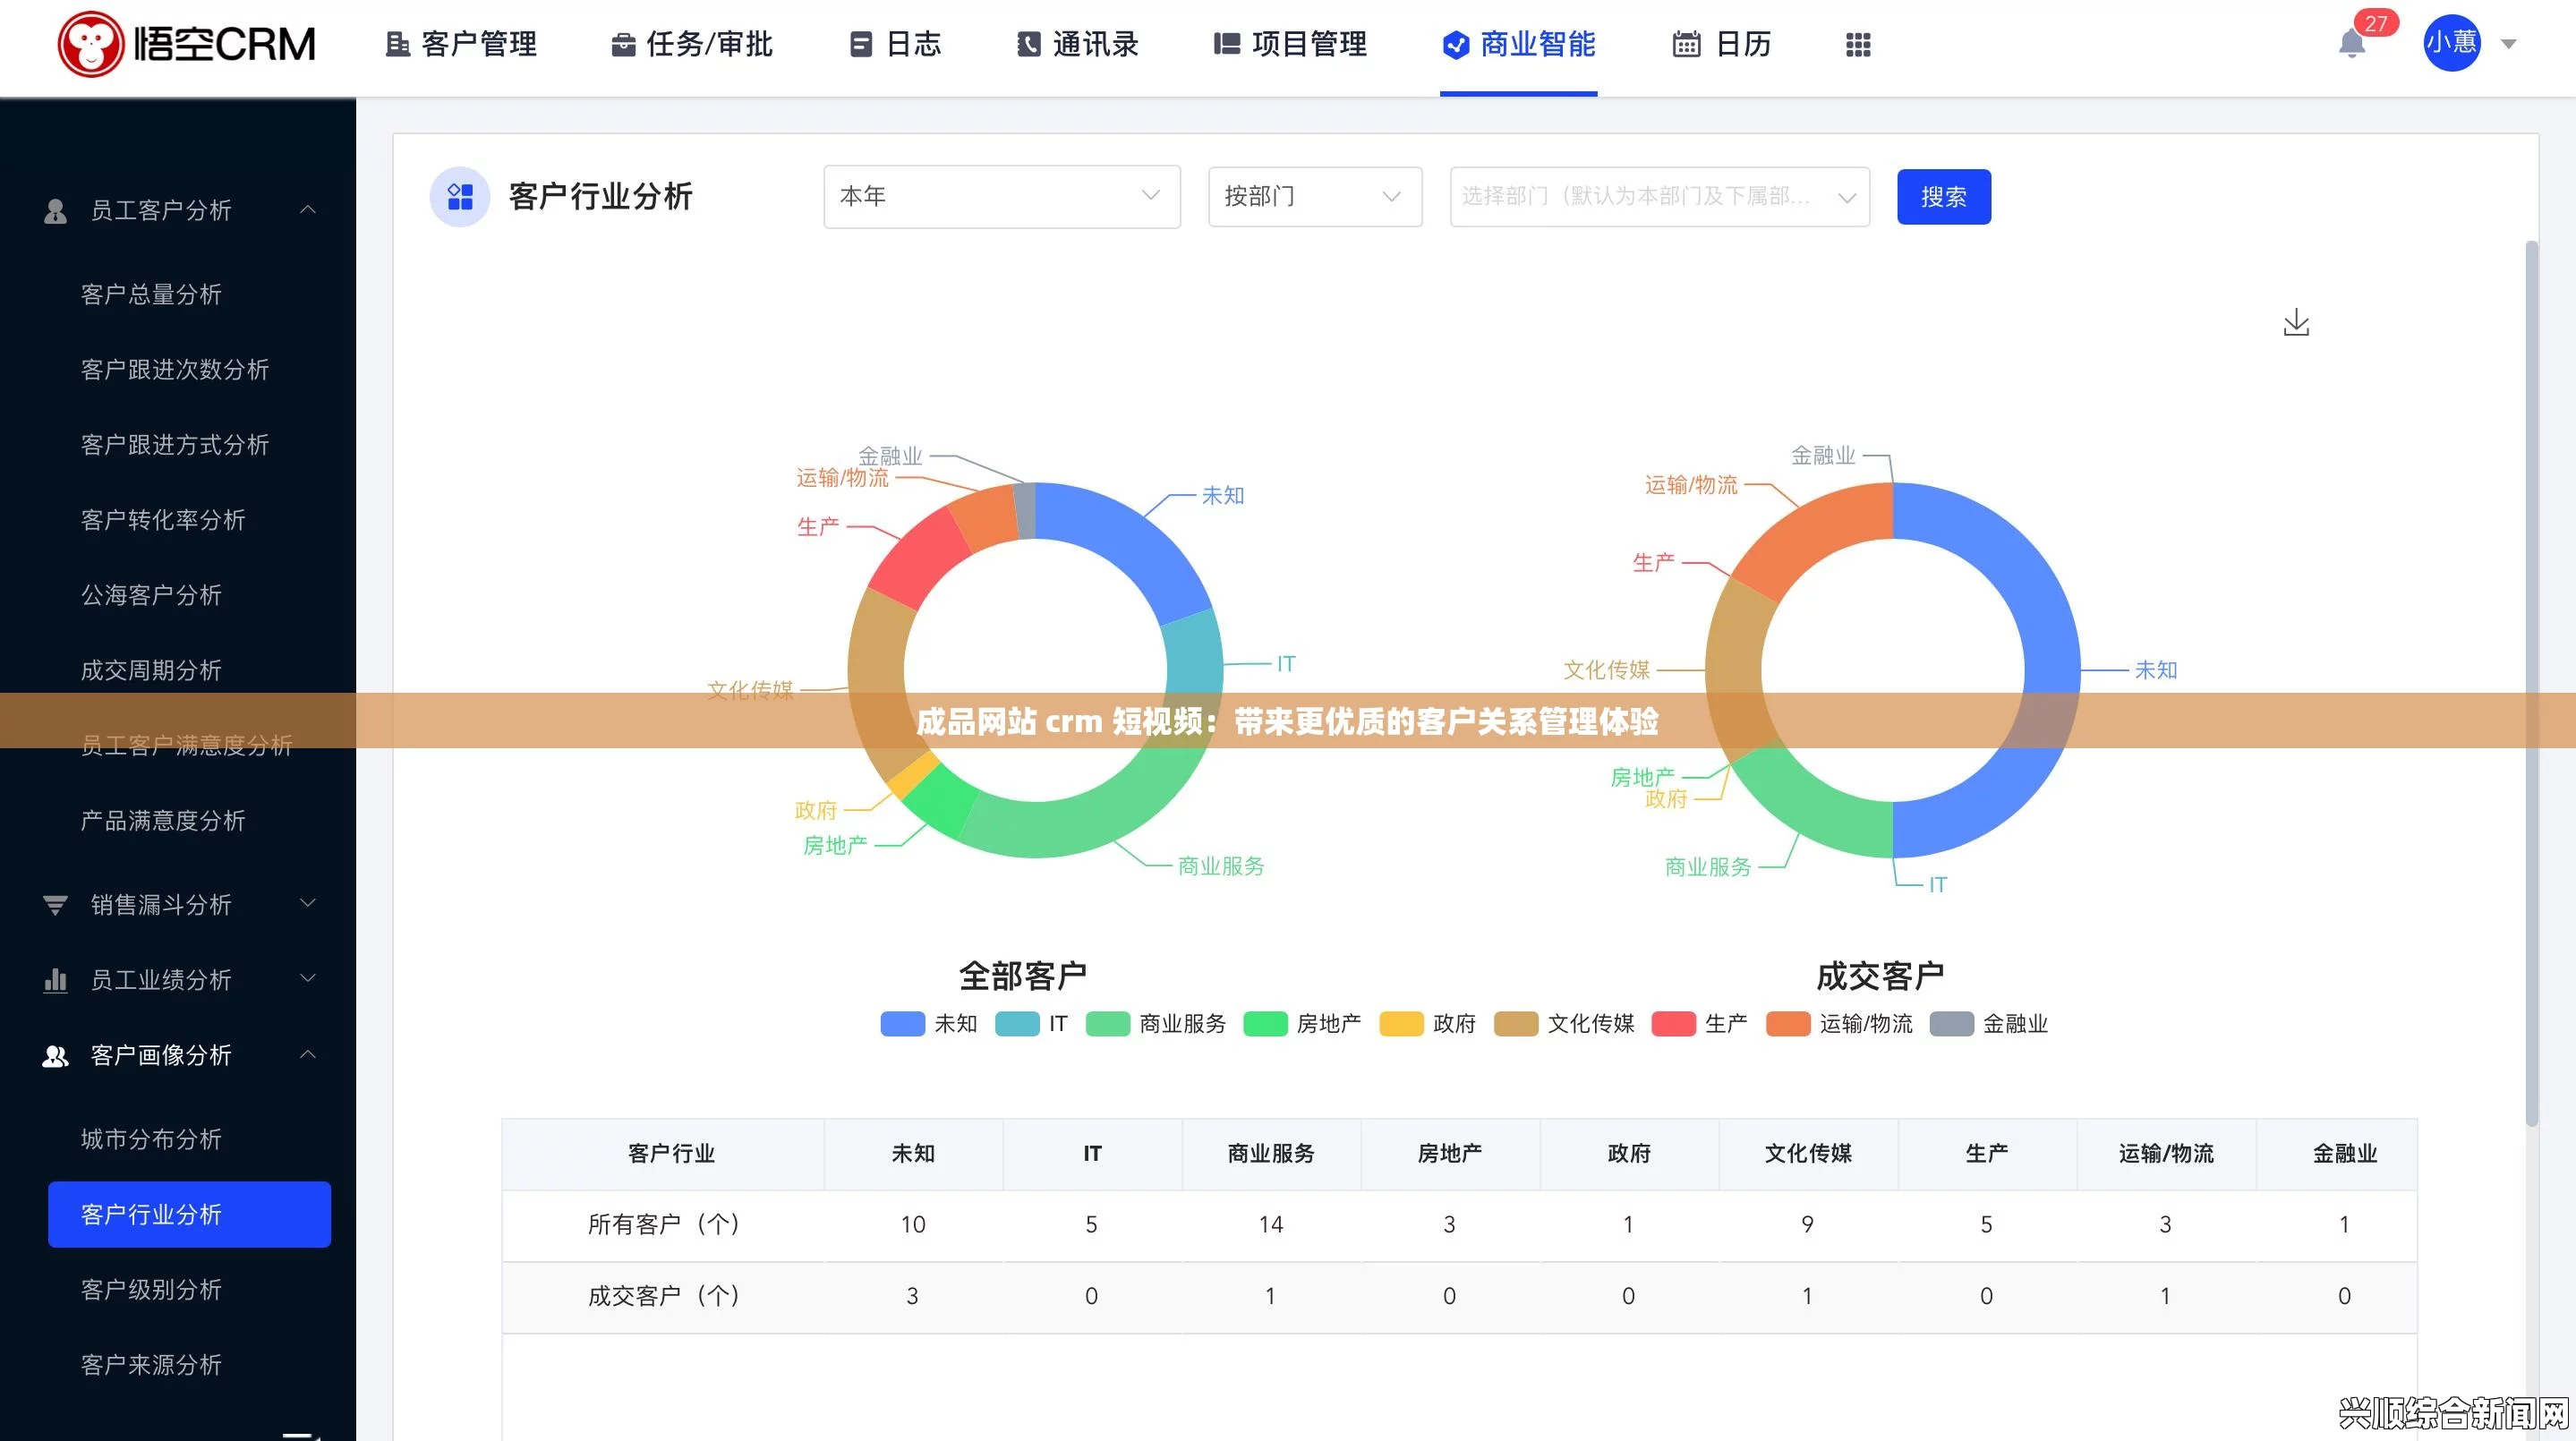The height and width of the screenshot is (1441, 2576).
Task: Open 客户级别分析 in sidebar
Action: [151, 1291]
